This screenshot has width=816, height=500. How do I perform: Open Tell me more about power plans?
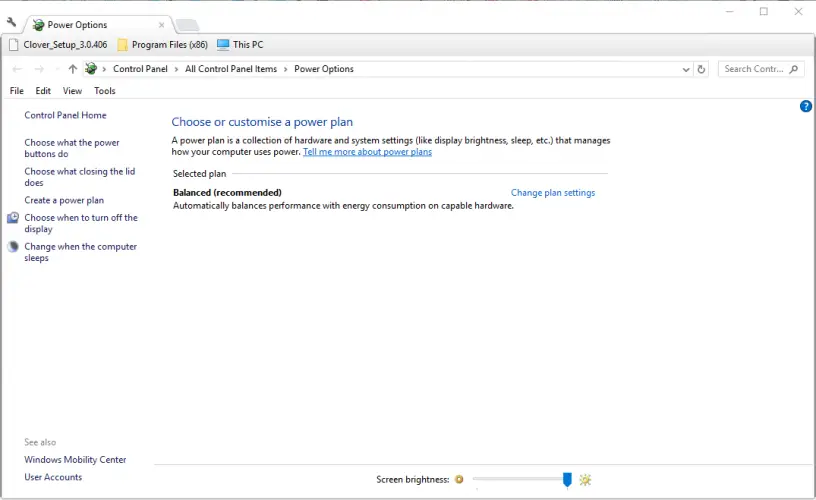(367, 152)
